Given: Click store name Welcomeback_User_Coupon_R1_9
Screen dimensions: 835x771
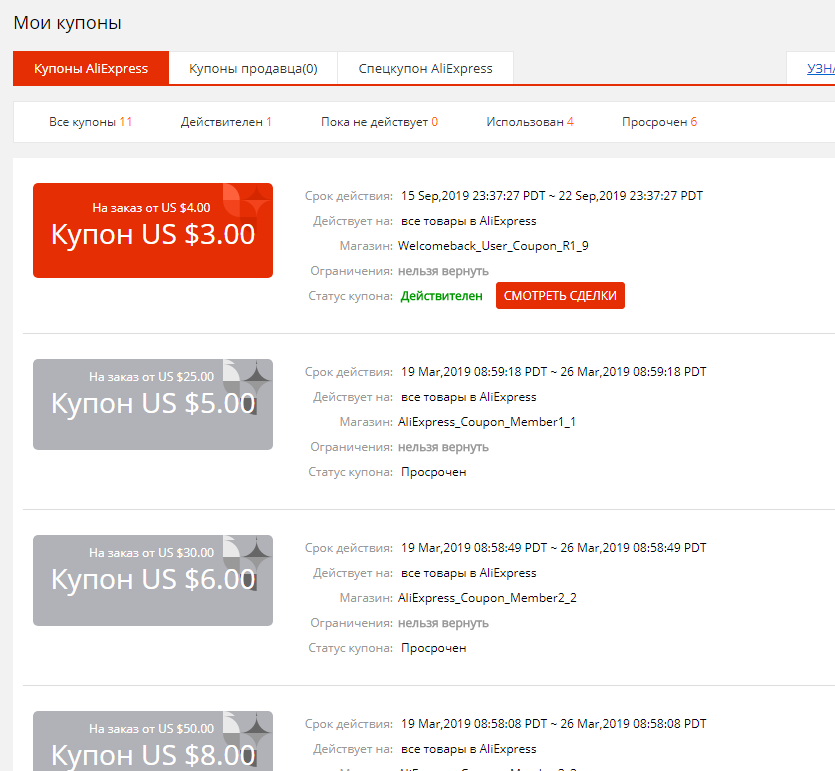Looking at the screenshot, I should (493, 246).
